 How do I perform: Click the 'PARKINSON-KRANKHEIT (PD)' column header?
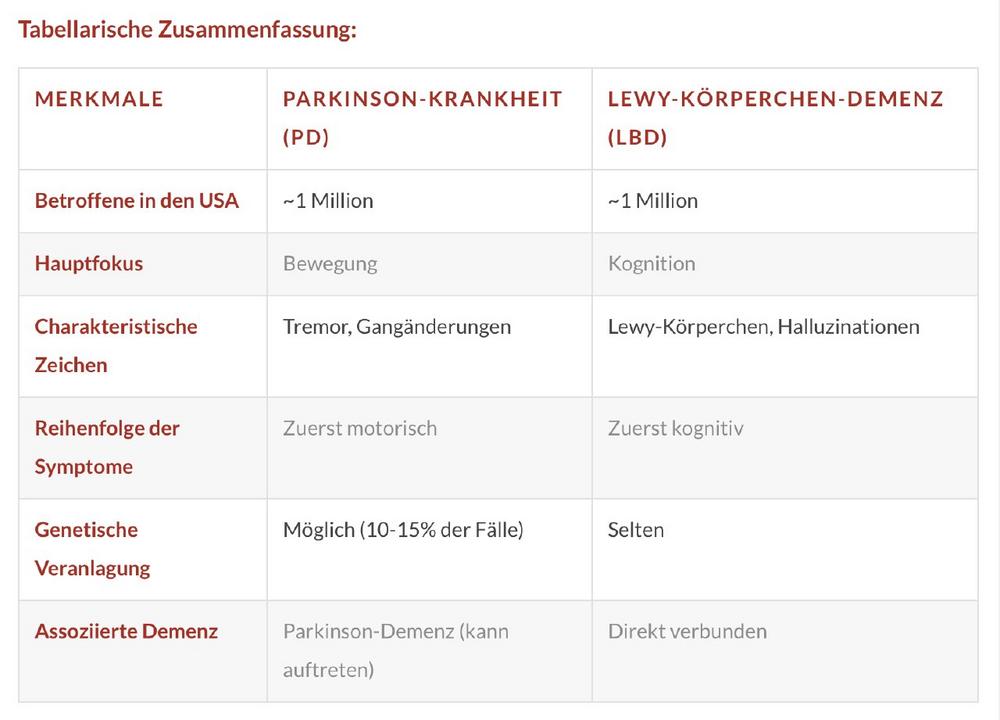[x=422, y=118]
